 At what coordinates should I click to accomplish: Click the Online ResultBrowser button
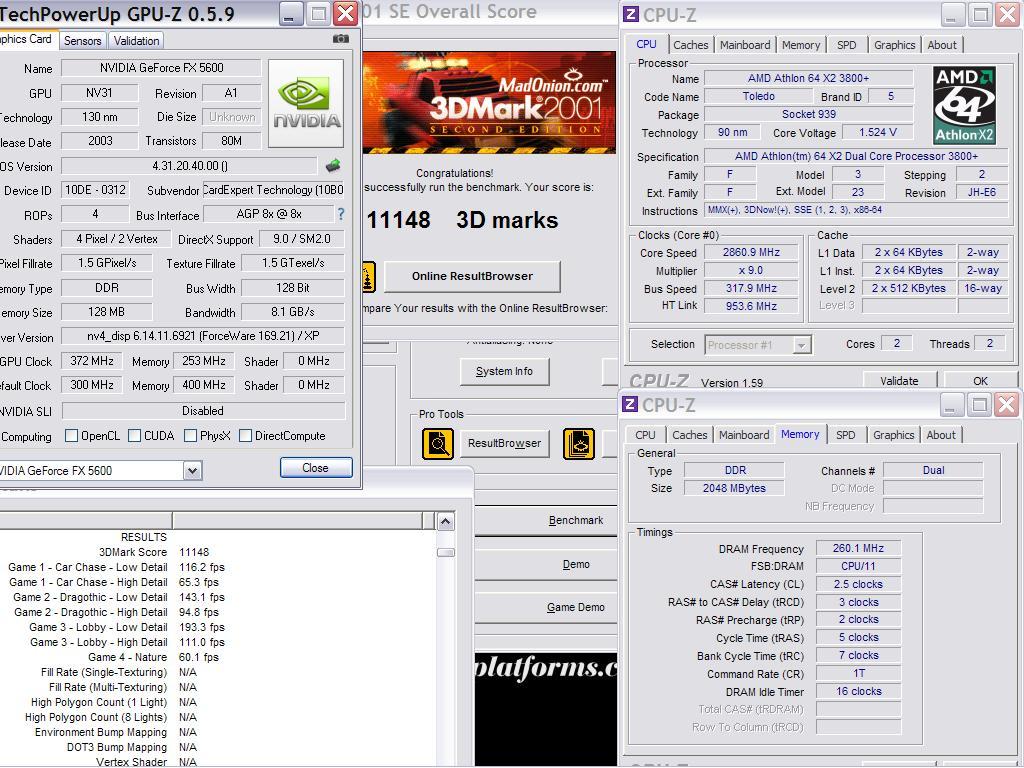tap(472, 276)
